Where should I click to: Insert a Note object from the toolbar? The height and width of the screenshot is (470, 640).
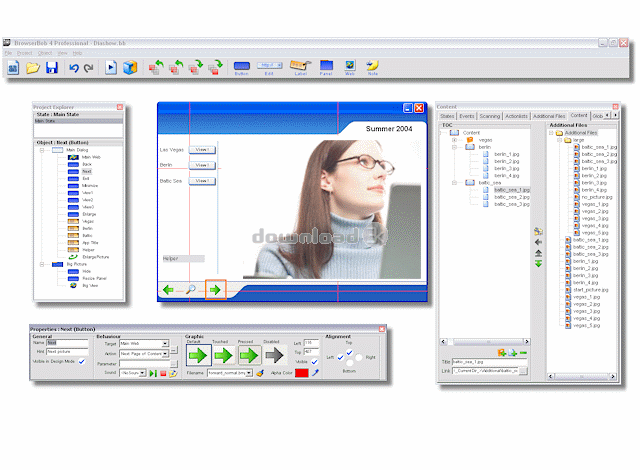[x=372, y=67]
